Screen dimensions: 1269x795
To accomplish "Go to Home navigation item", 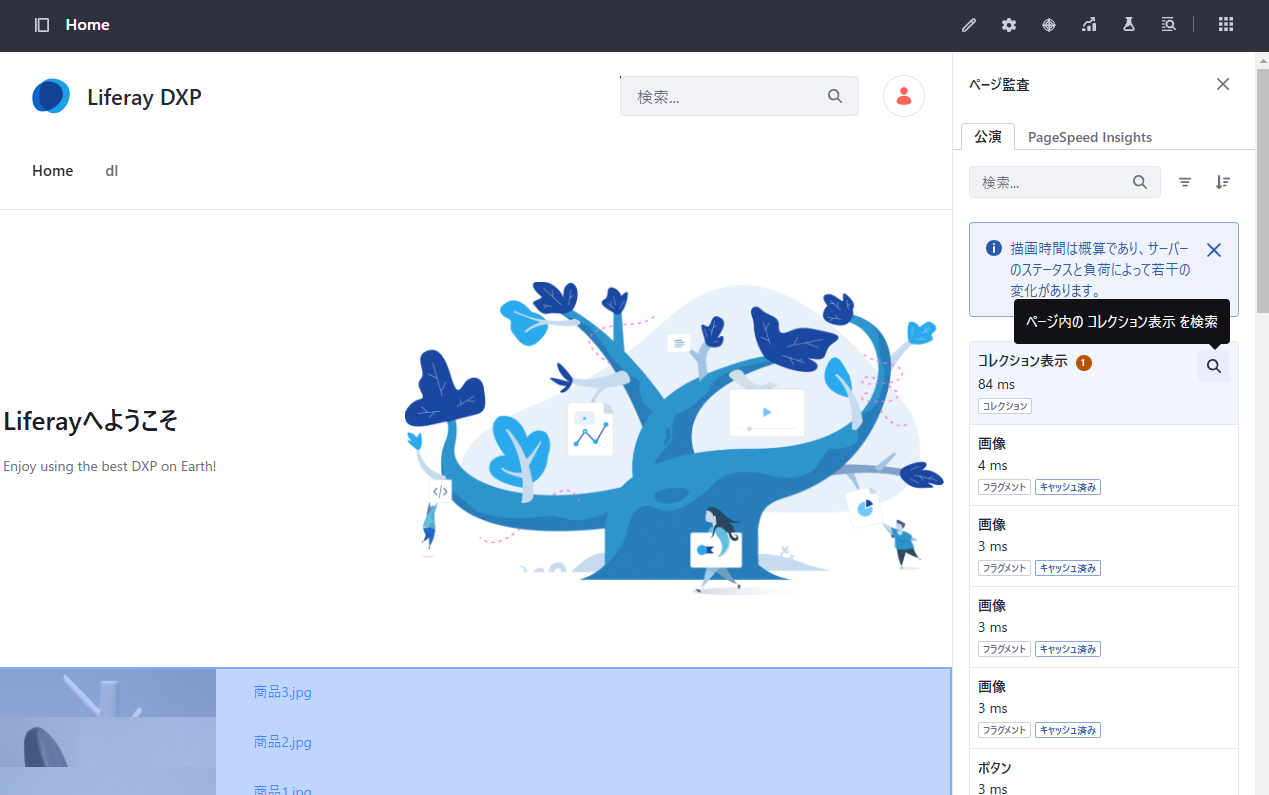I will coord(52,171).
